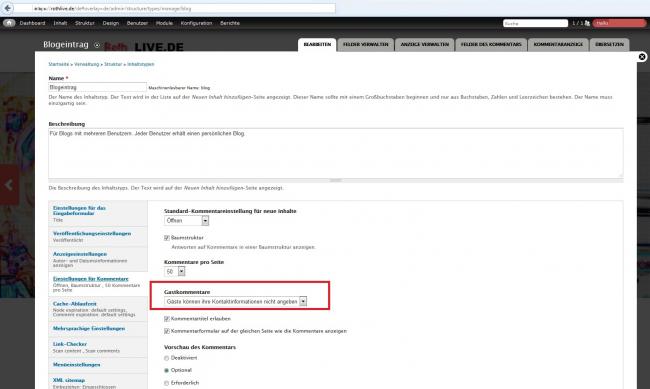Click the browser back arrow button
Image resolution: width=650 pixels, height=389 pixels.
[7, 8]
